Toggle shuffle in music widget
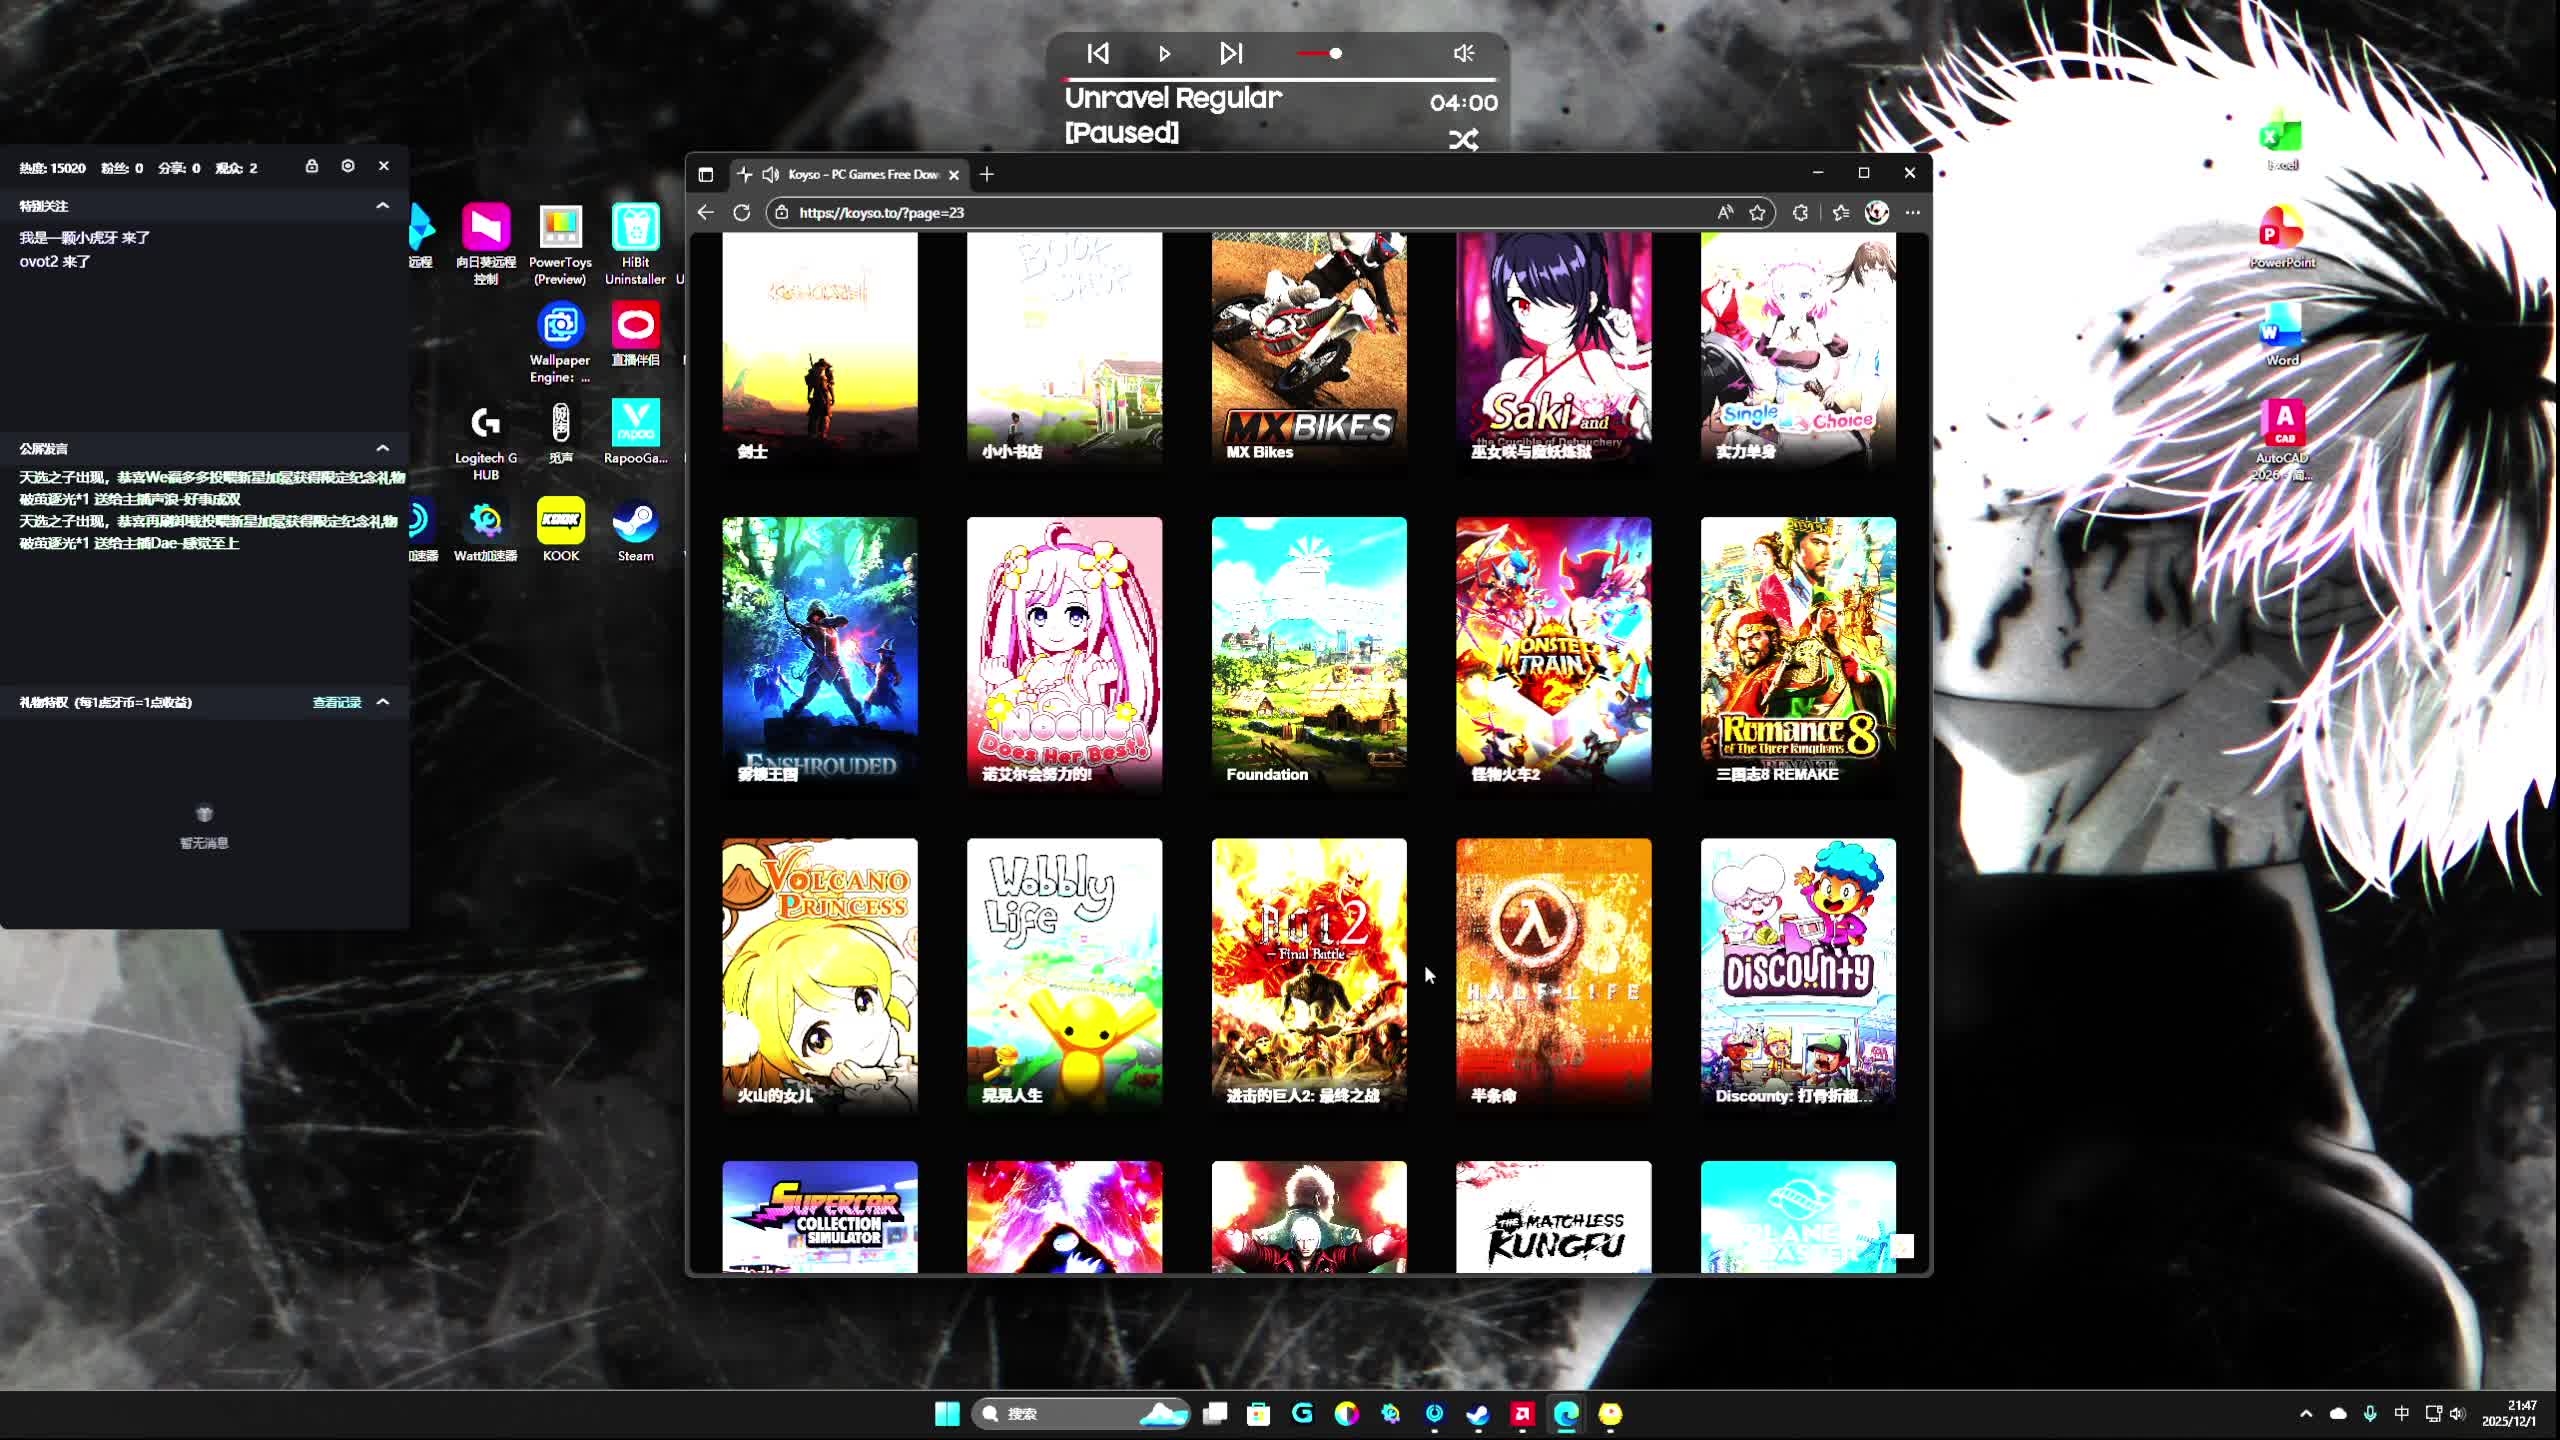2560x1440 pixels. [1463, 140]
